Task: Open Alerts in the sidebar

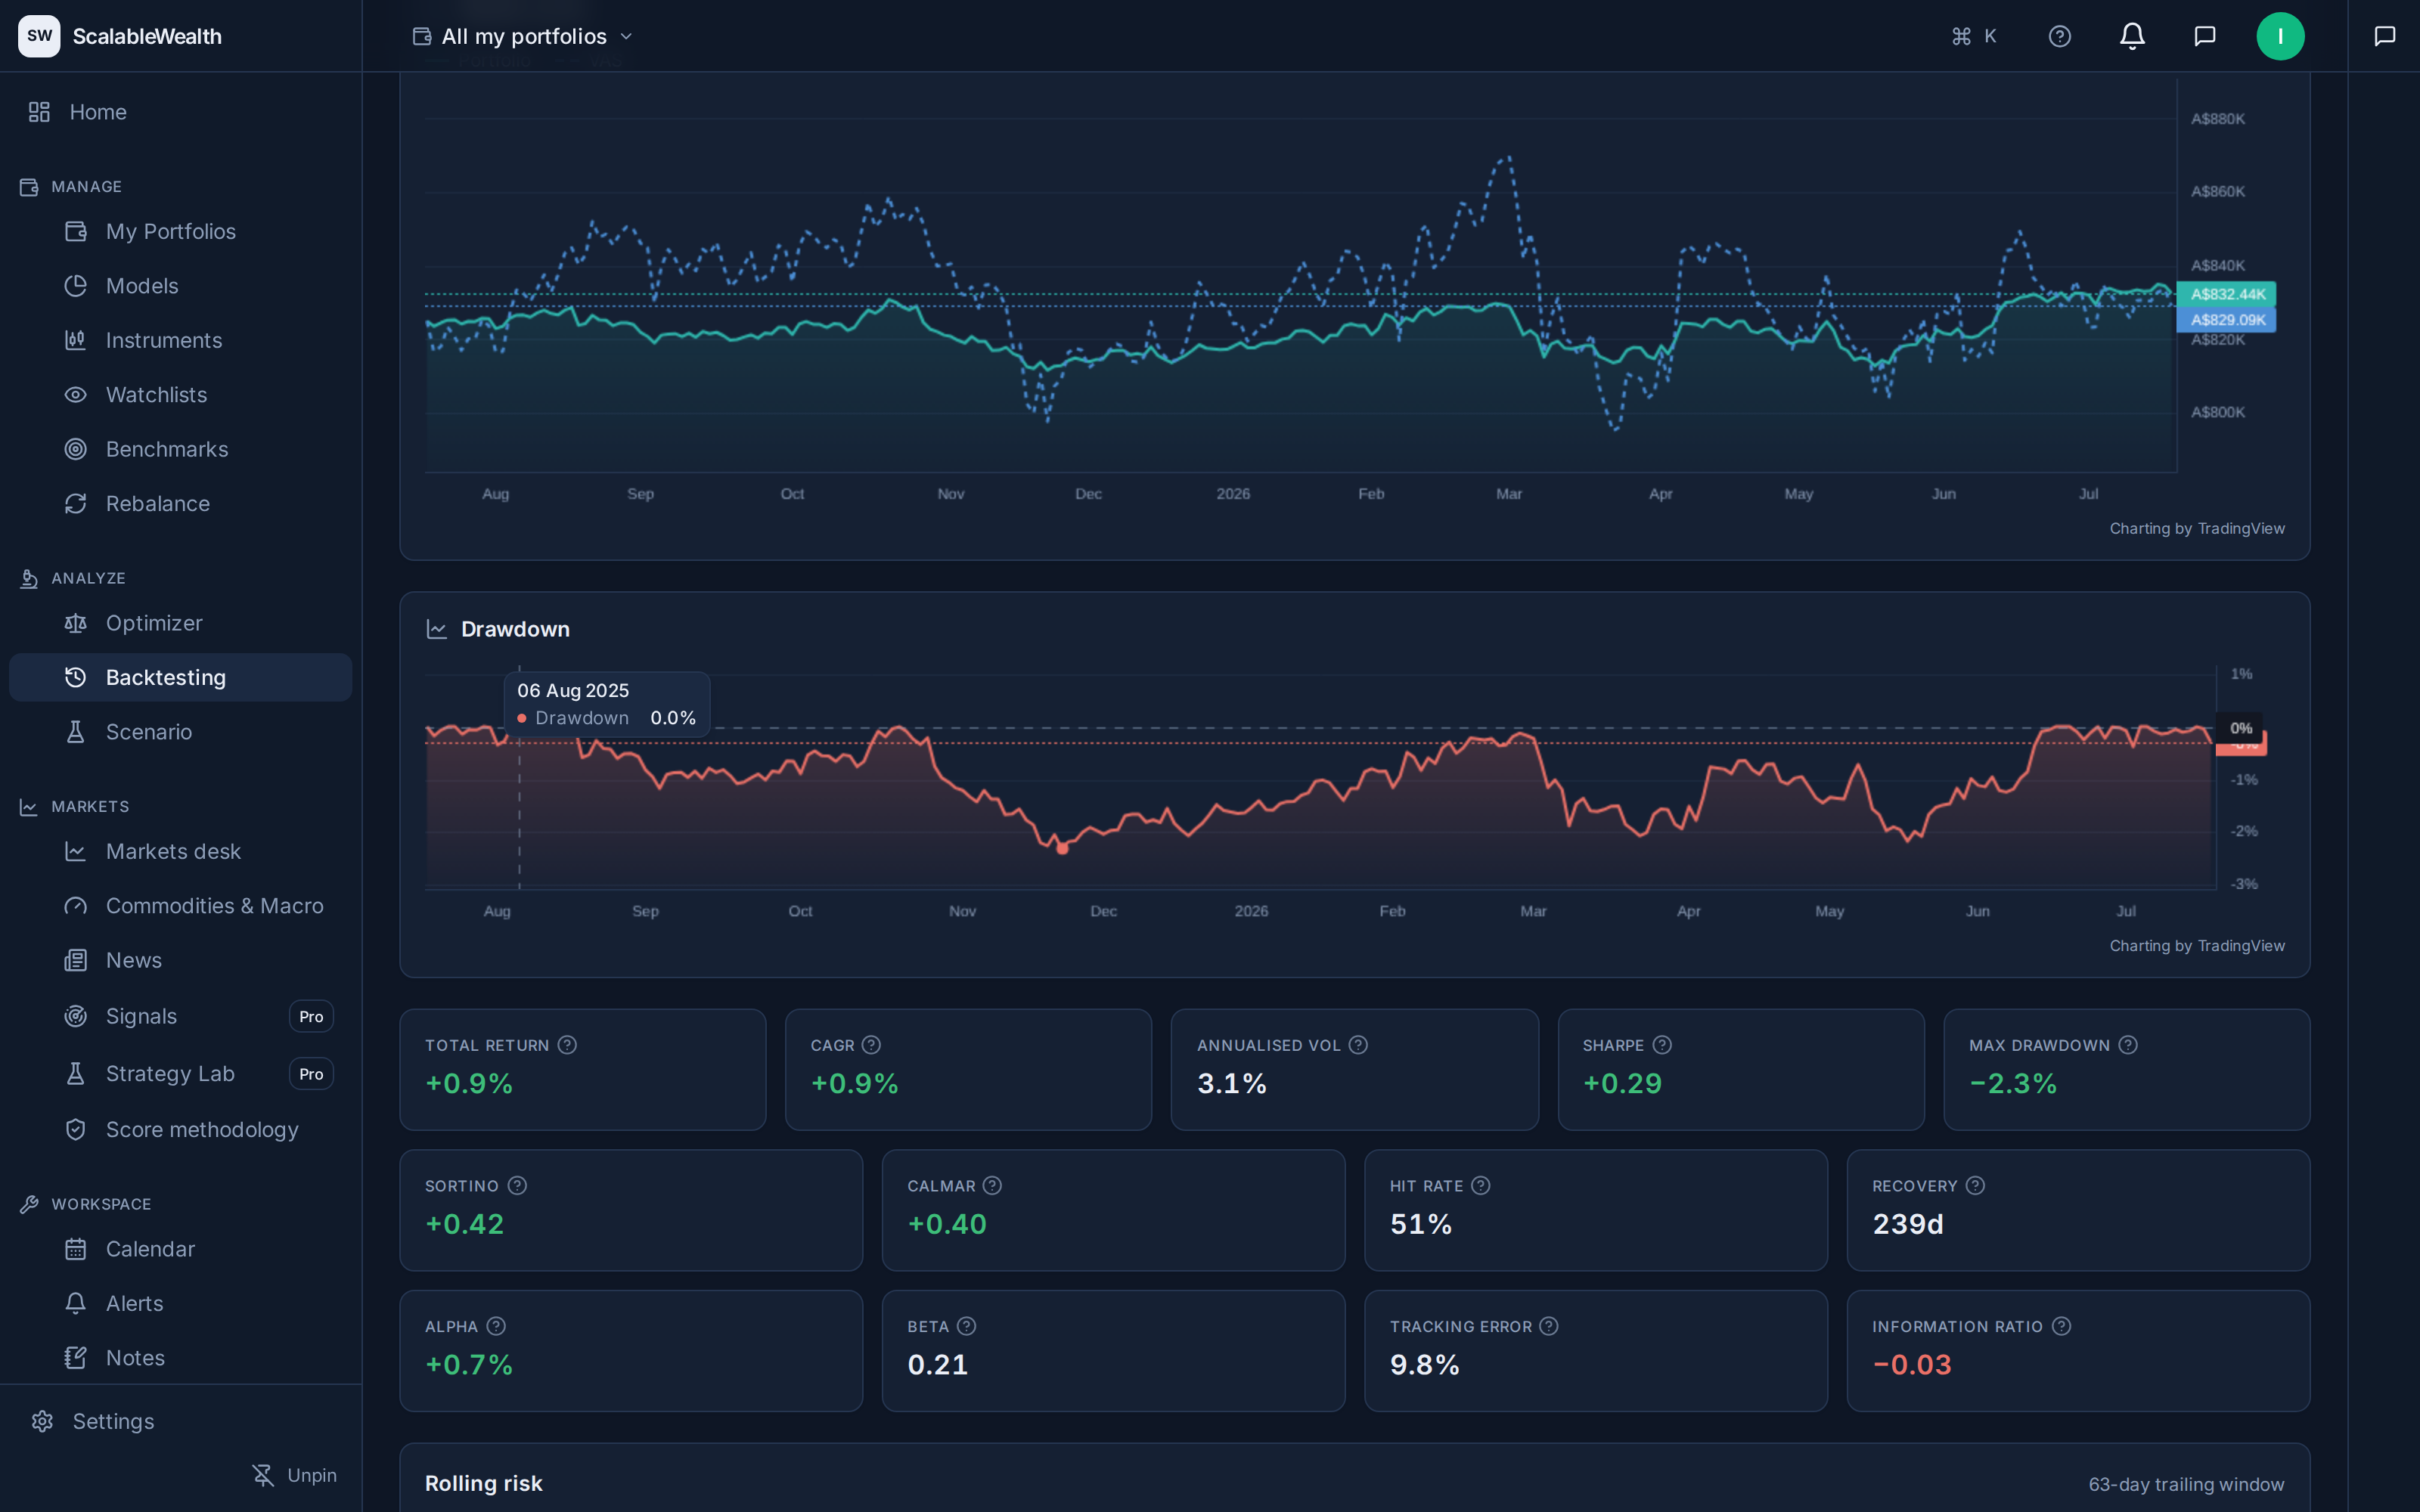Action: pos(180,1303)
